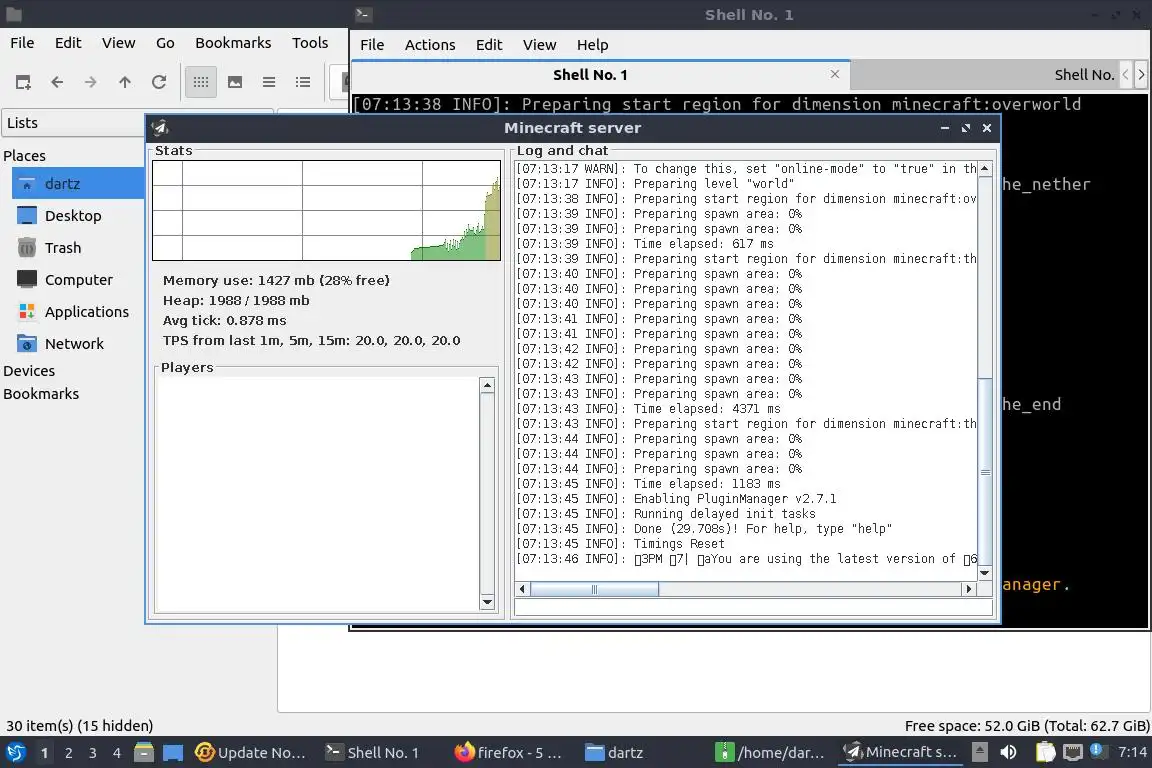Click the Minecraft server window icon
Screen dimensions: 1152x768
tap(160, 128)
